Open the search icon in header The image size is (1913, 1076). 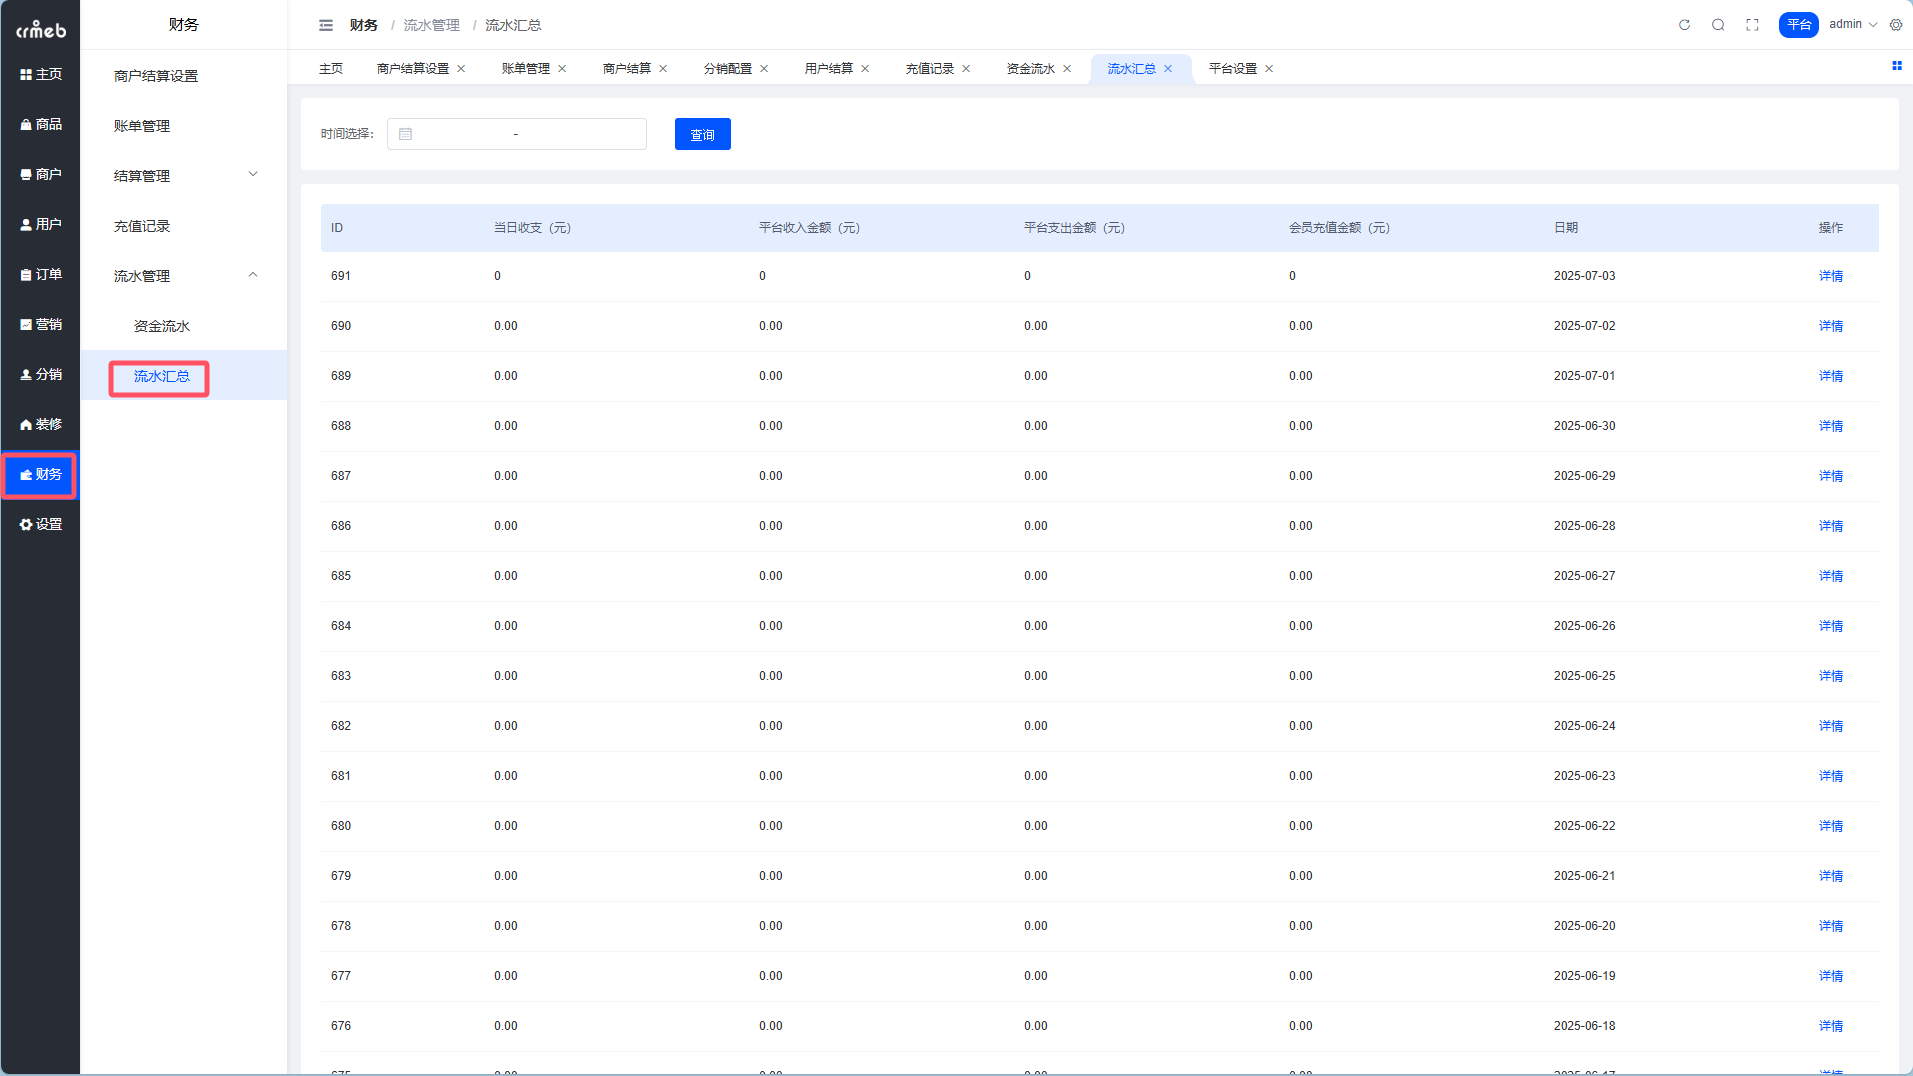tap(1718, 25)
